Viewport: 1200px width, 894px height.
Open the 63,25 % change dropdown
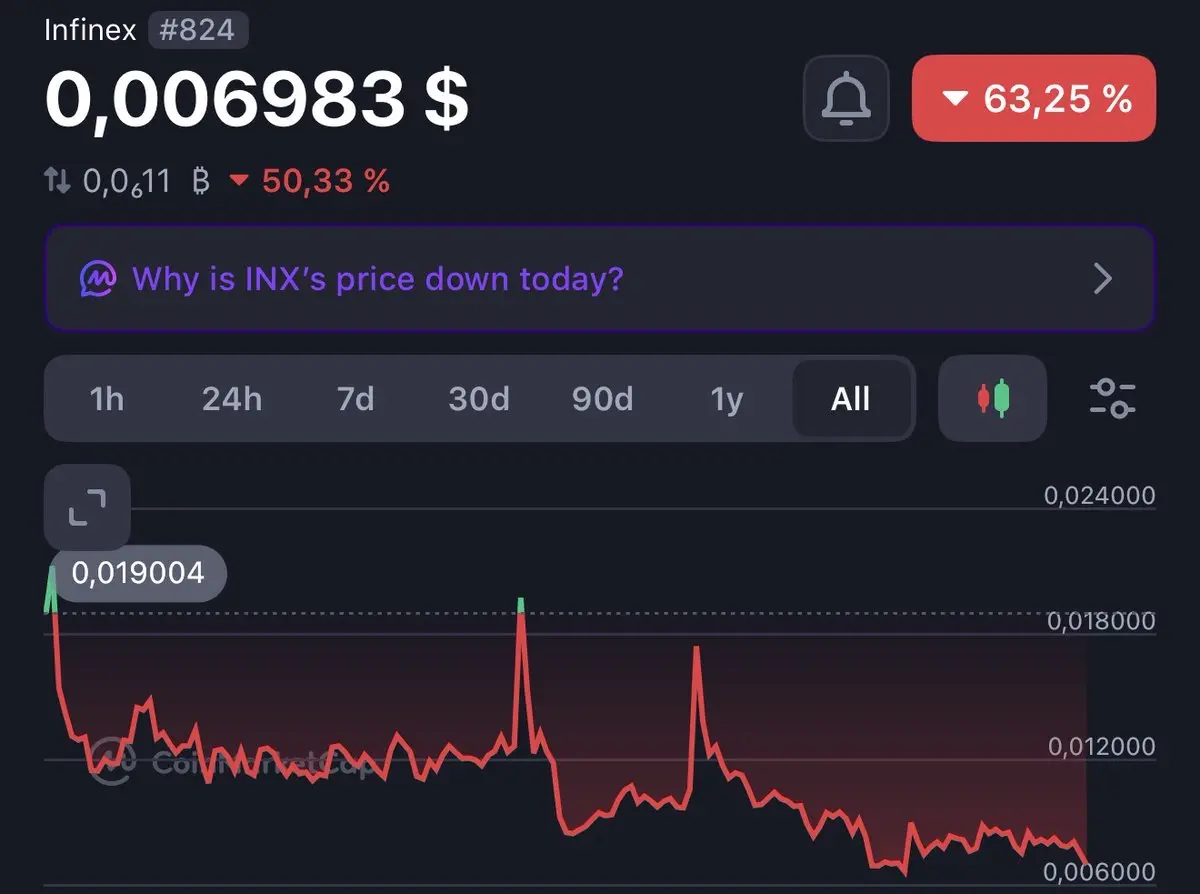coord(1034,98)
